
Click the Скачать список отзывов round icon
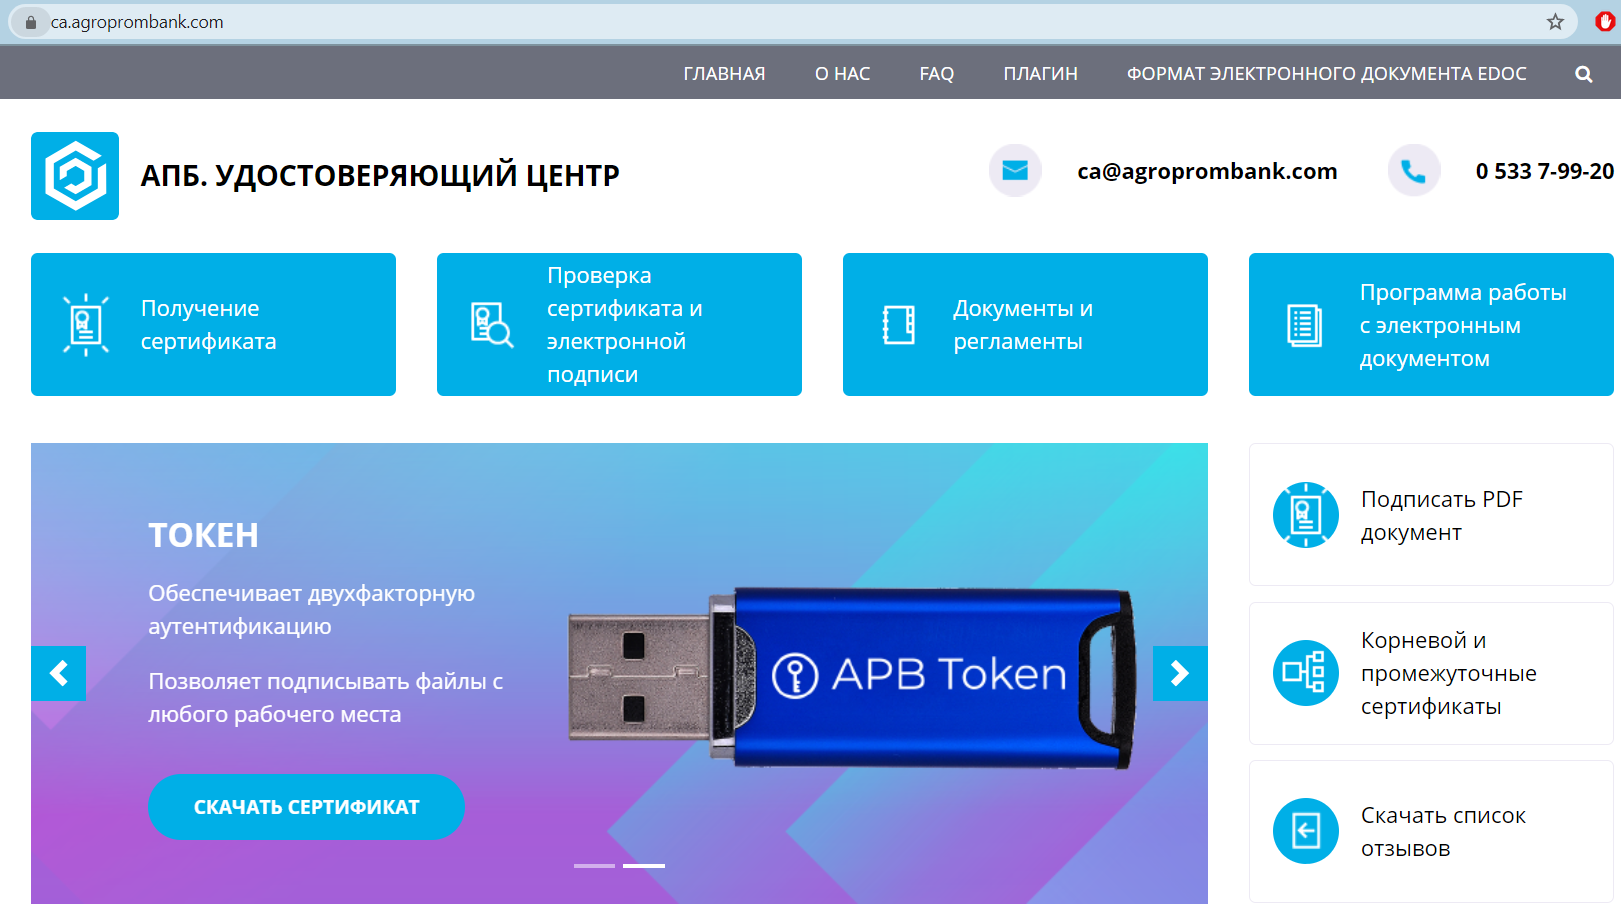pos(1306,831)
